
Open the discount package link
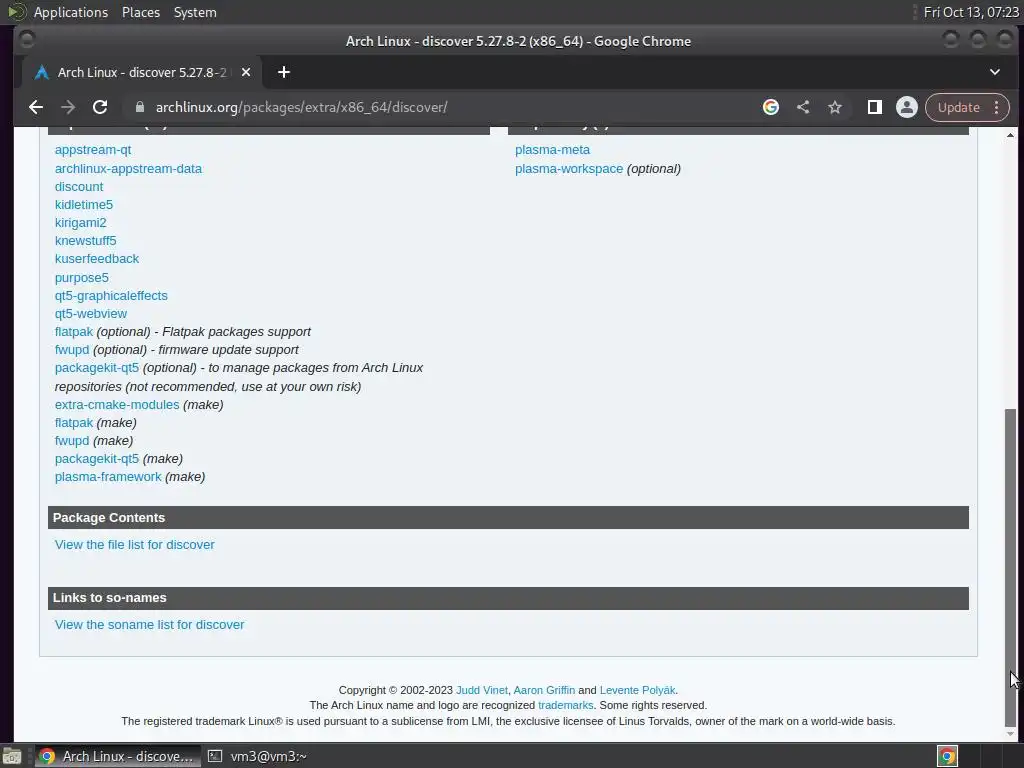point(79,187)
